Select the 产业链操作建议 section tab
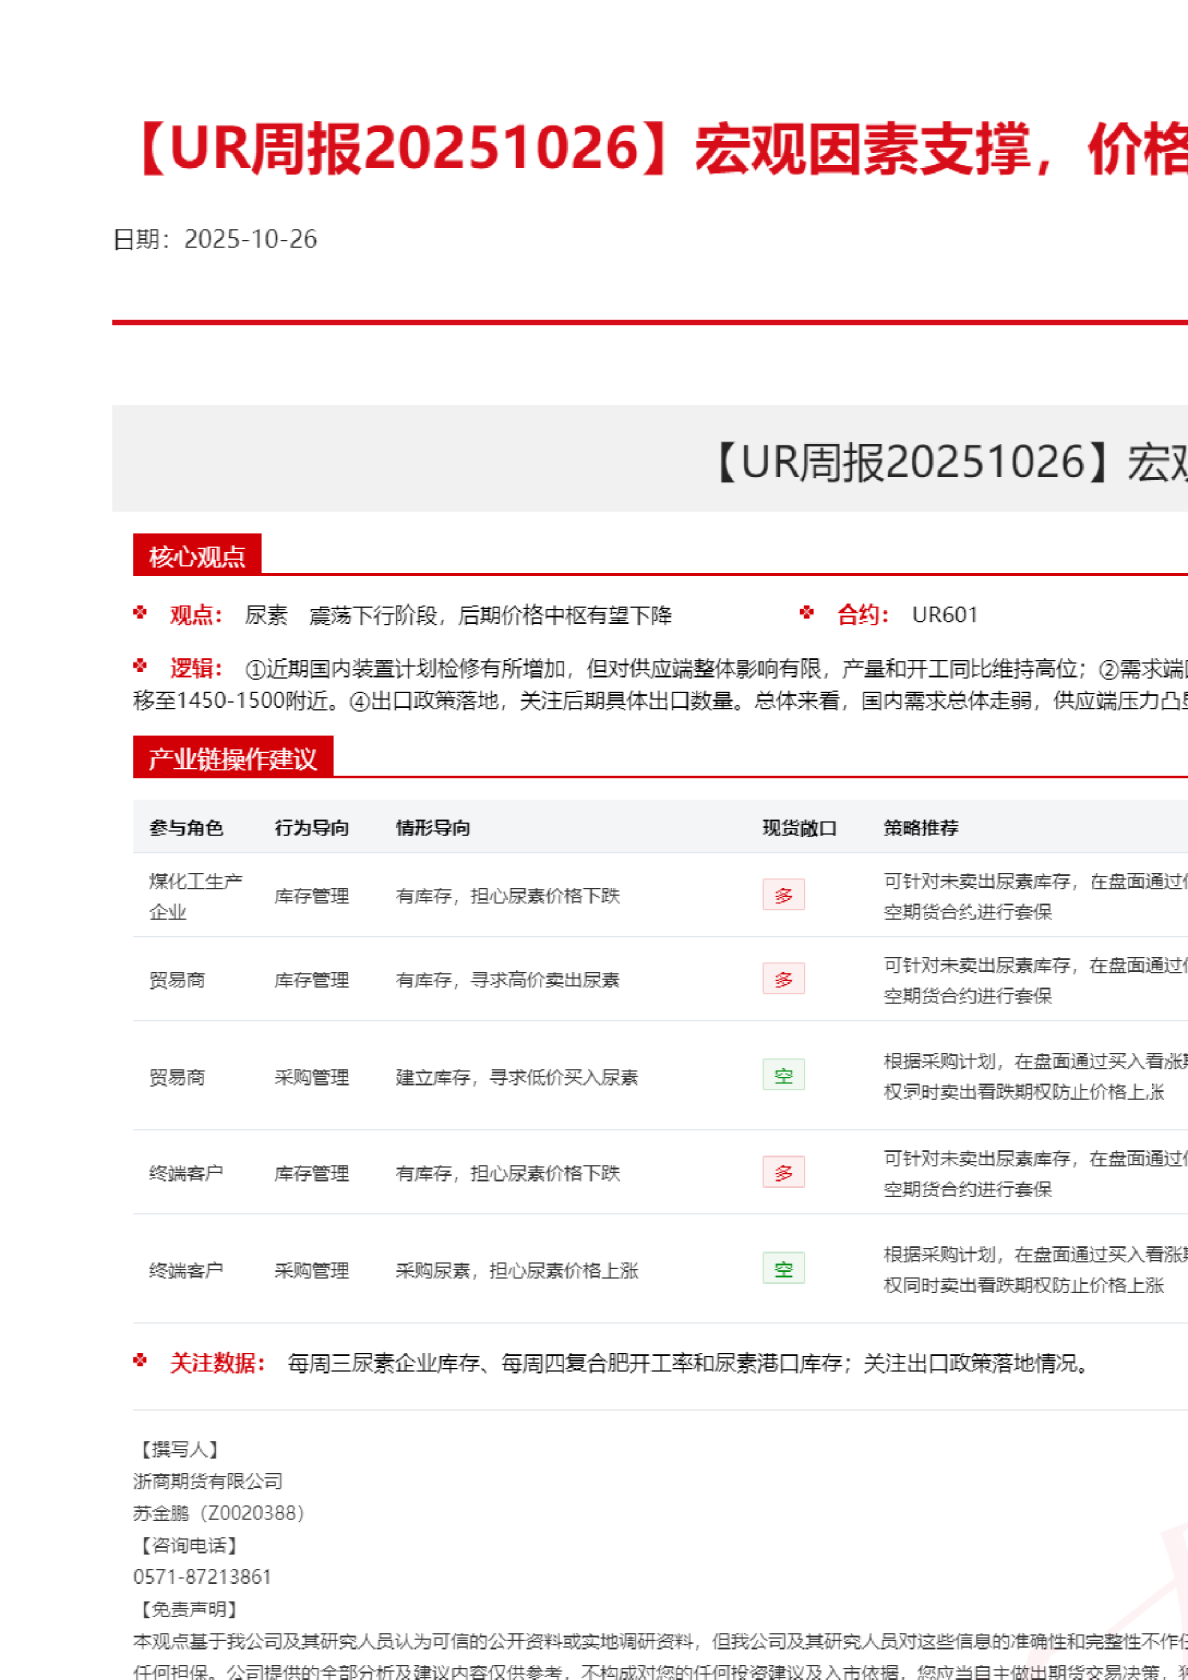 pyautogui.click(x=232, y=759)
